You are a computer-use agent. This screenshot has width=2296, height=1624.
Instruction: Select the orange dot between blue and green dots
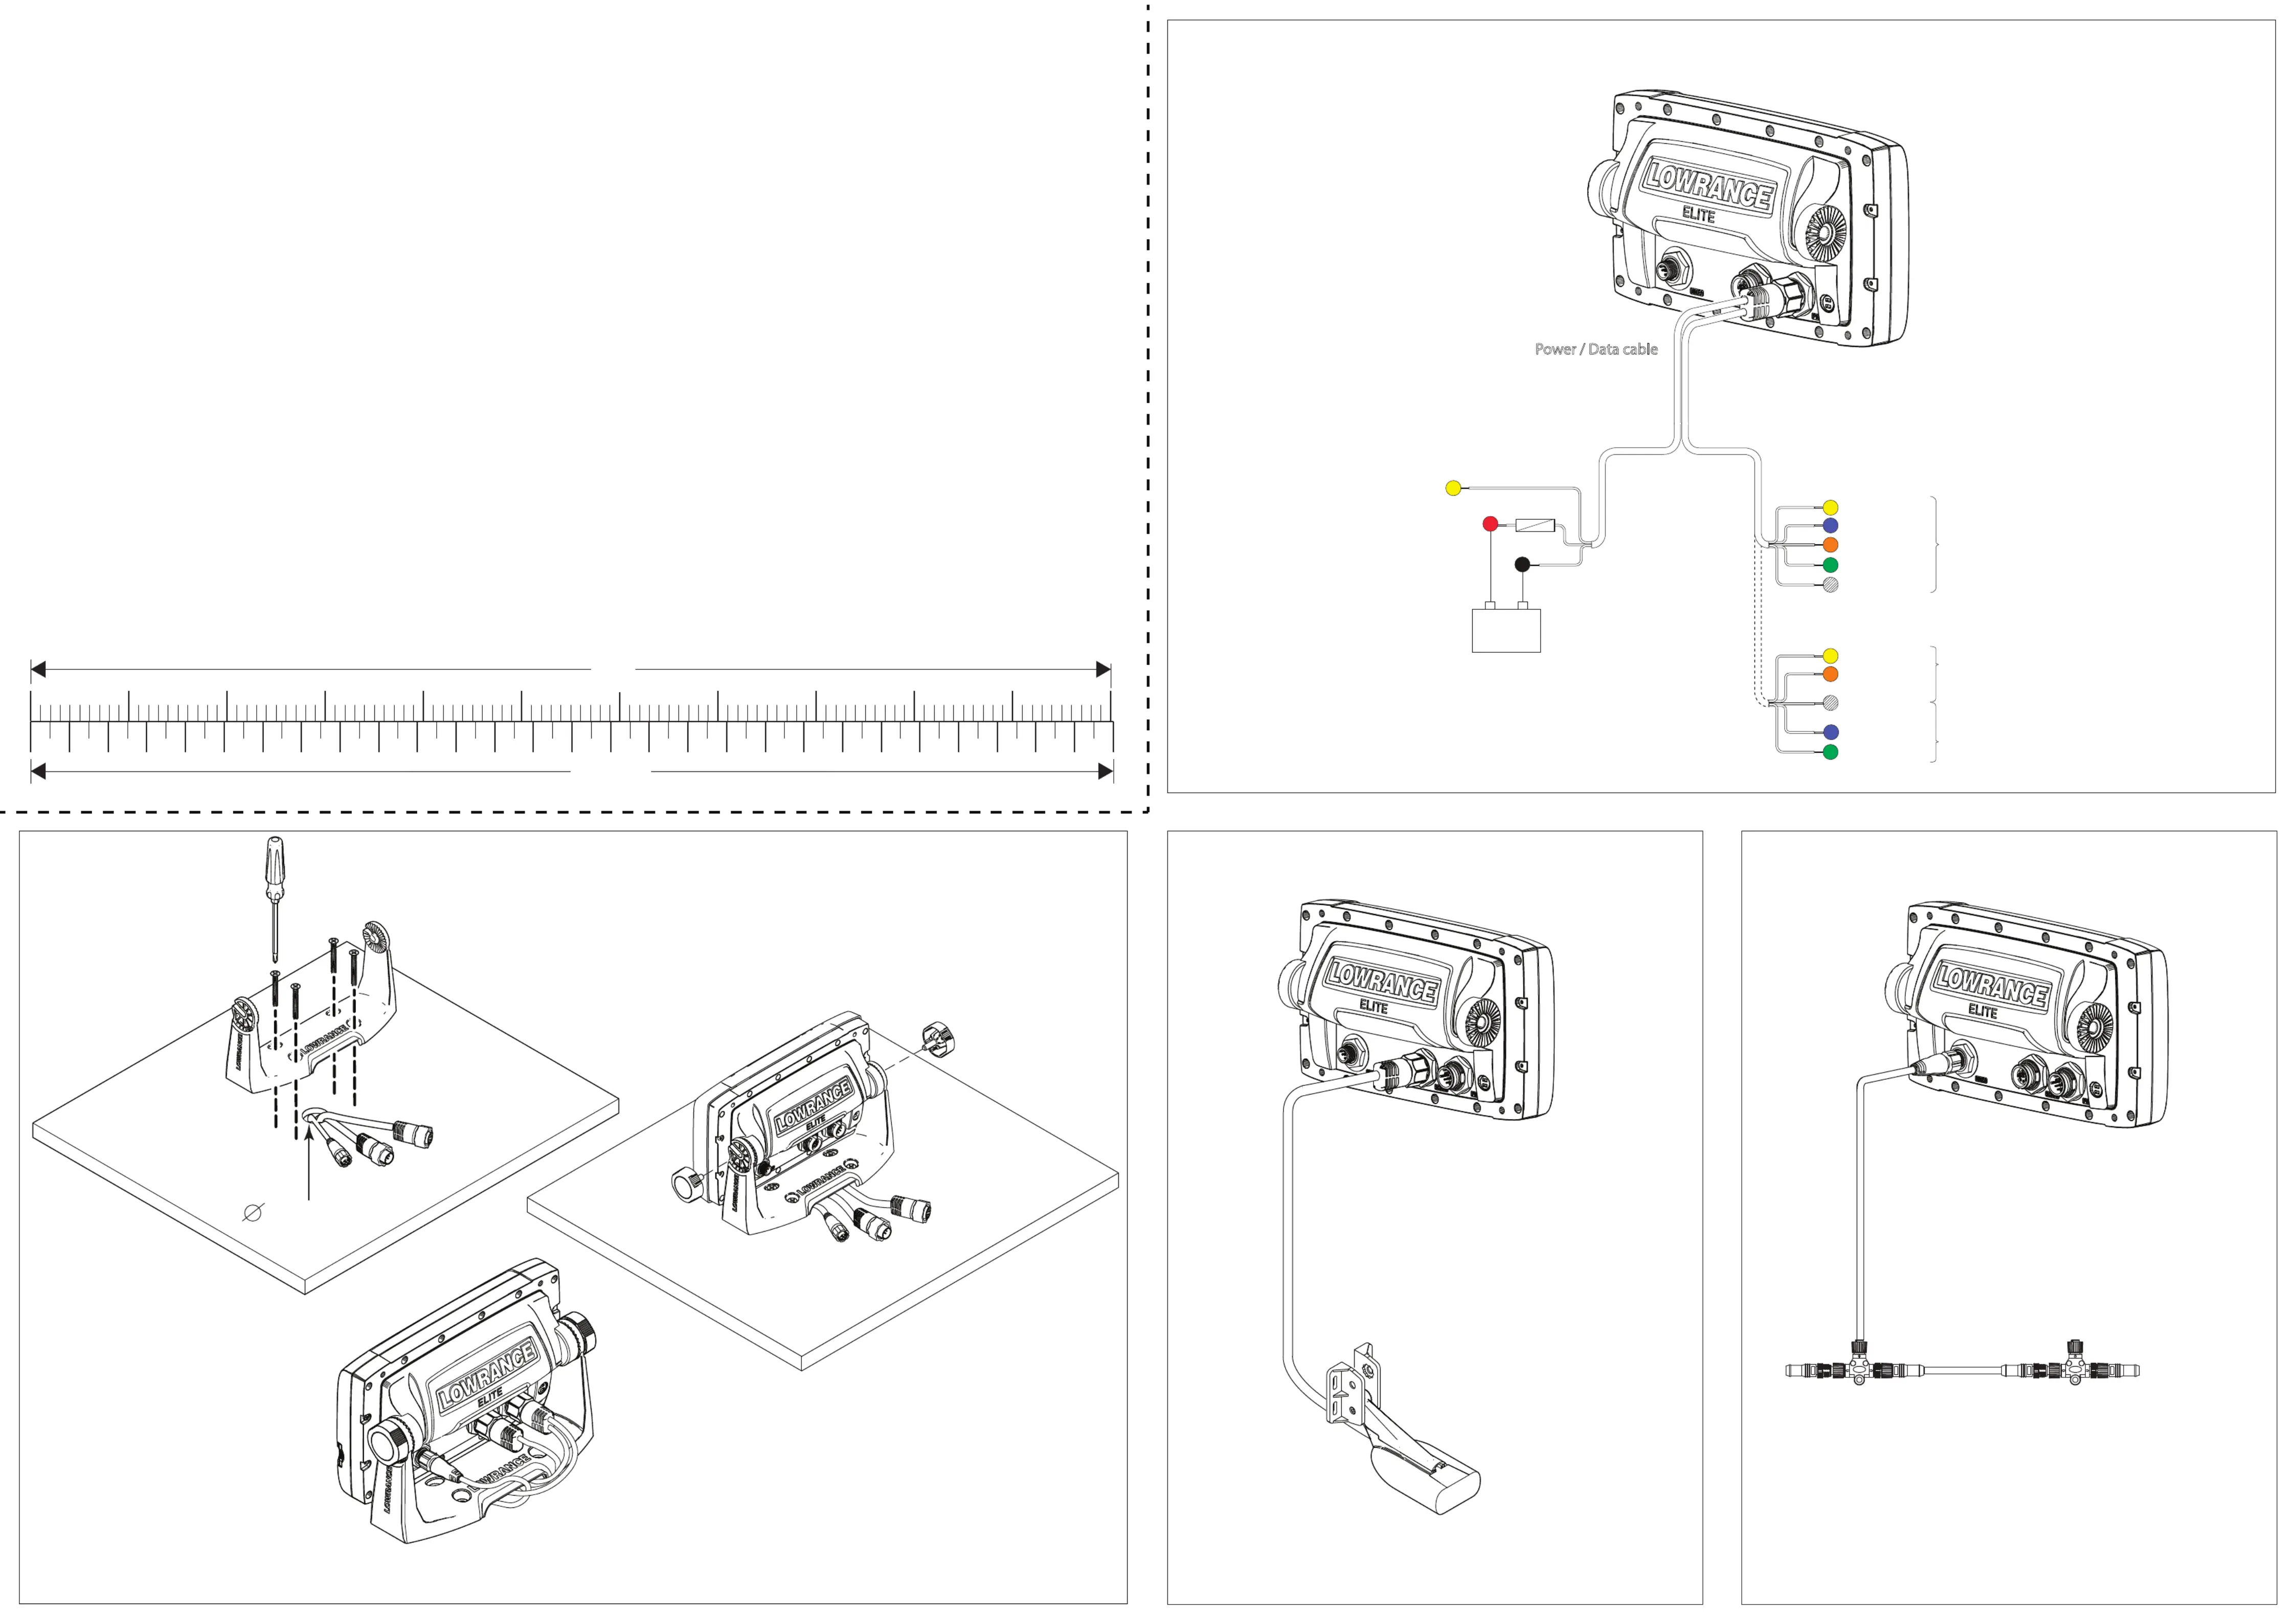1830,545
